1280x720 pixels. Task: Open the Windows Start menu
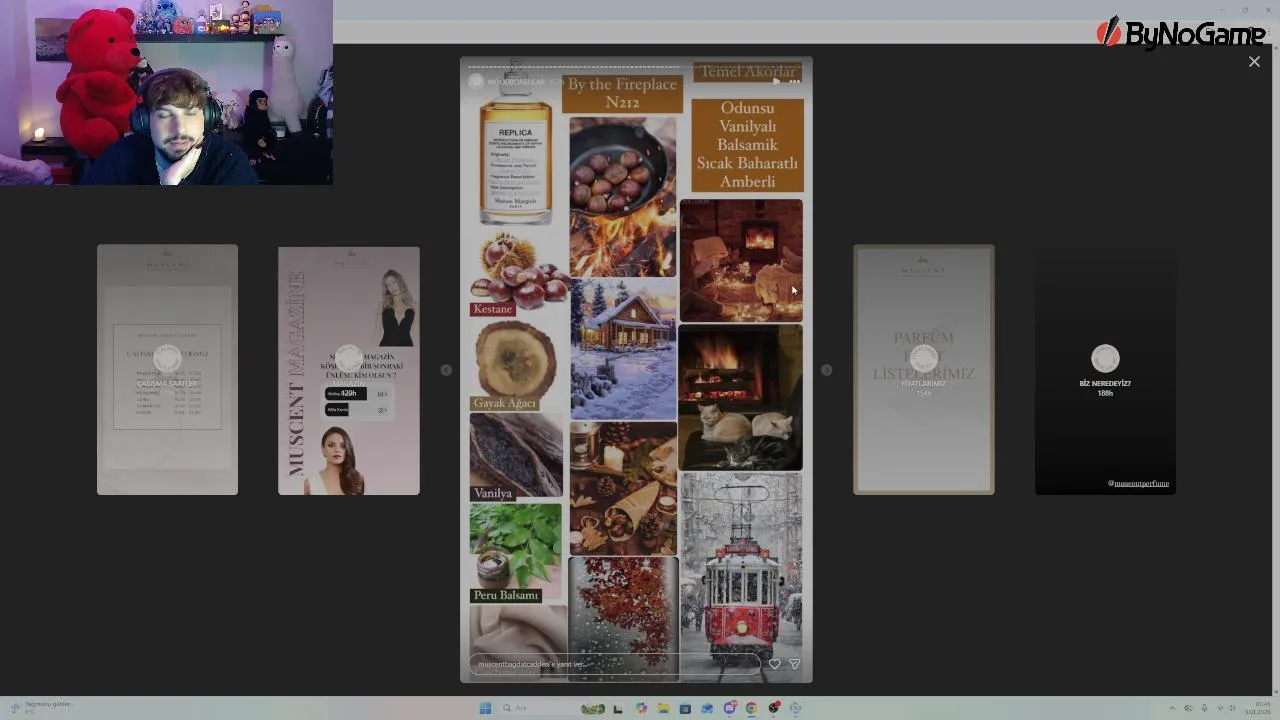pos(485,708)
